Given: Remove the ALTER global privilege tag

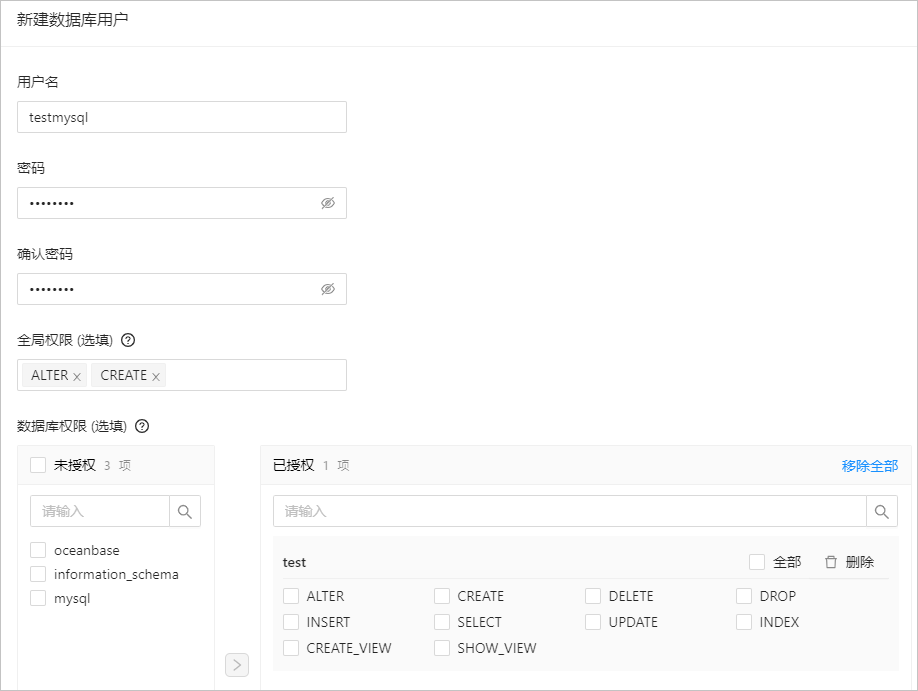Looking at the screenshot, I should pyautogui.click(x=77, y=377).
